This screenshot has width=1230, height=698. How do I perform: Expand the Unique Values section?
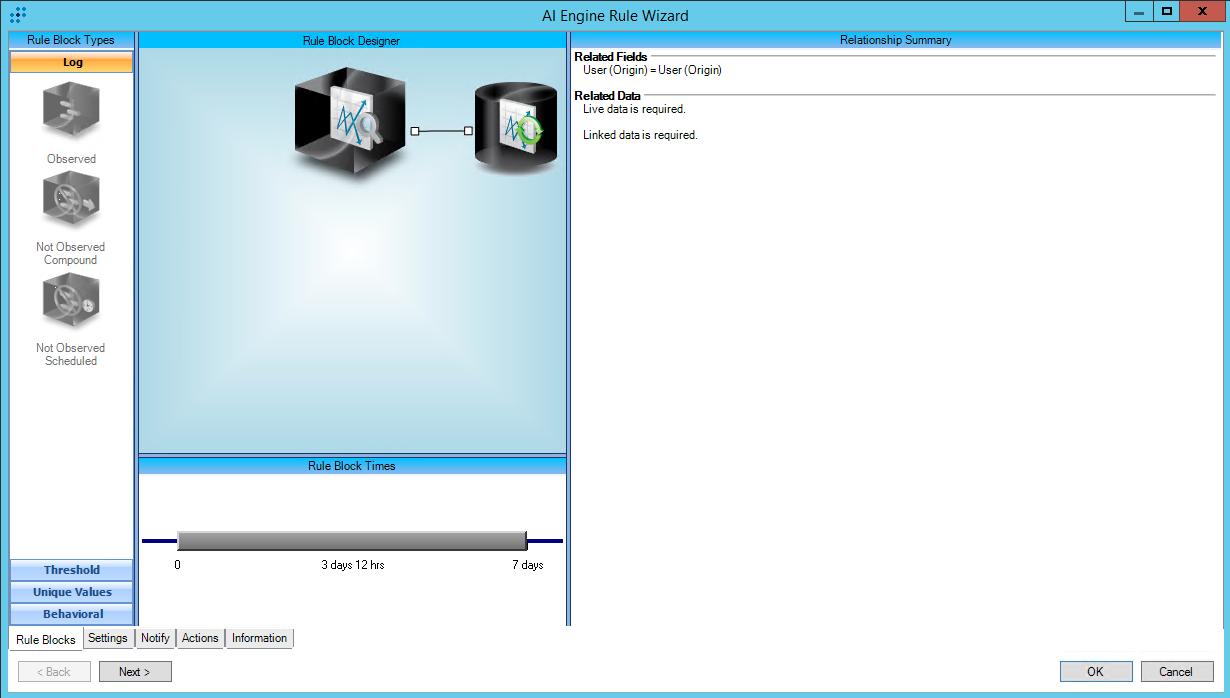(71, 592)
